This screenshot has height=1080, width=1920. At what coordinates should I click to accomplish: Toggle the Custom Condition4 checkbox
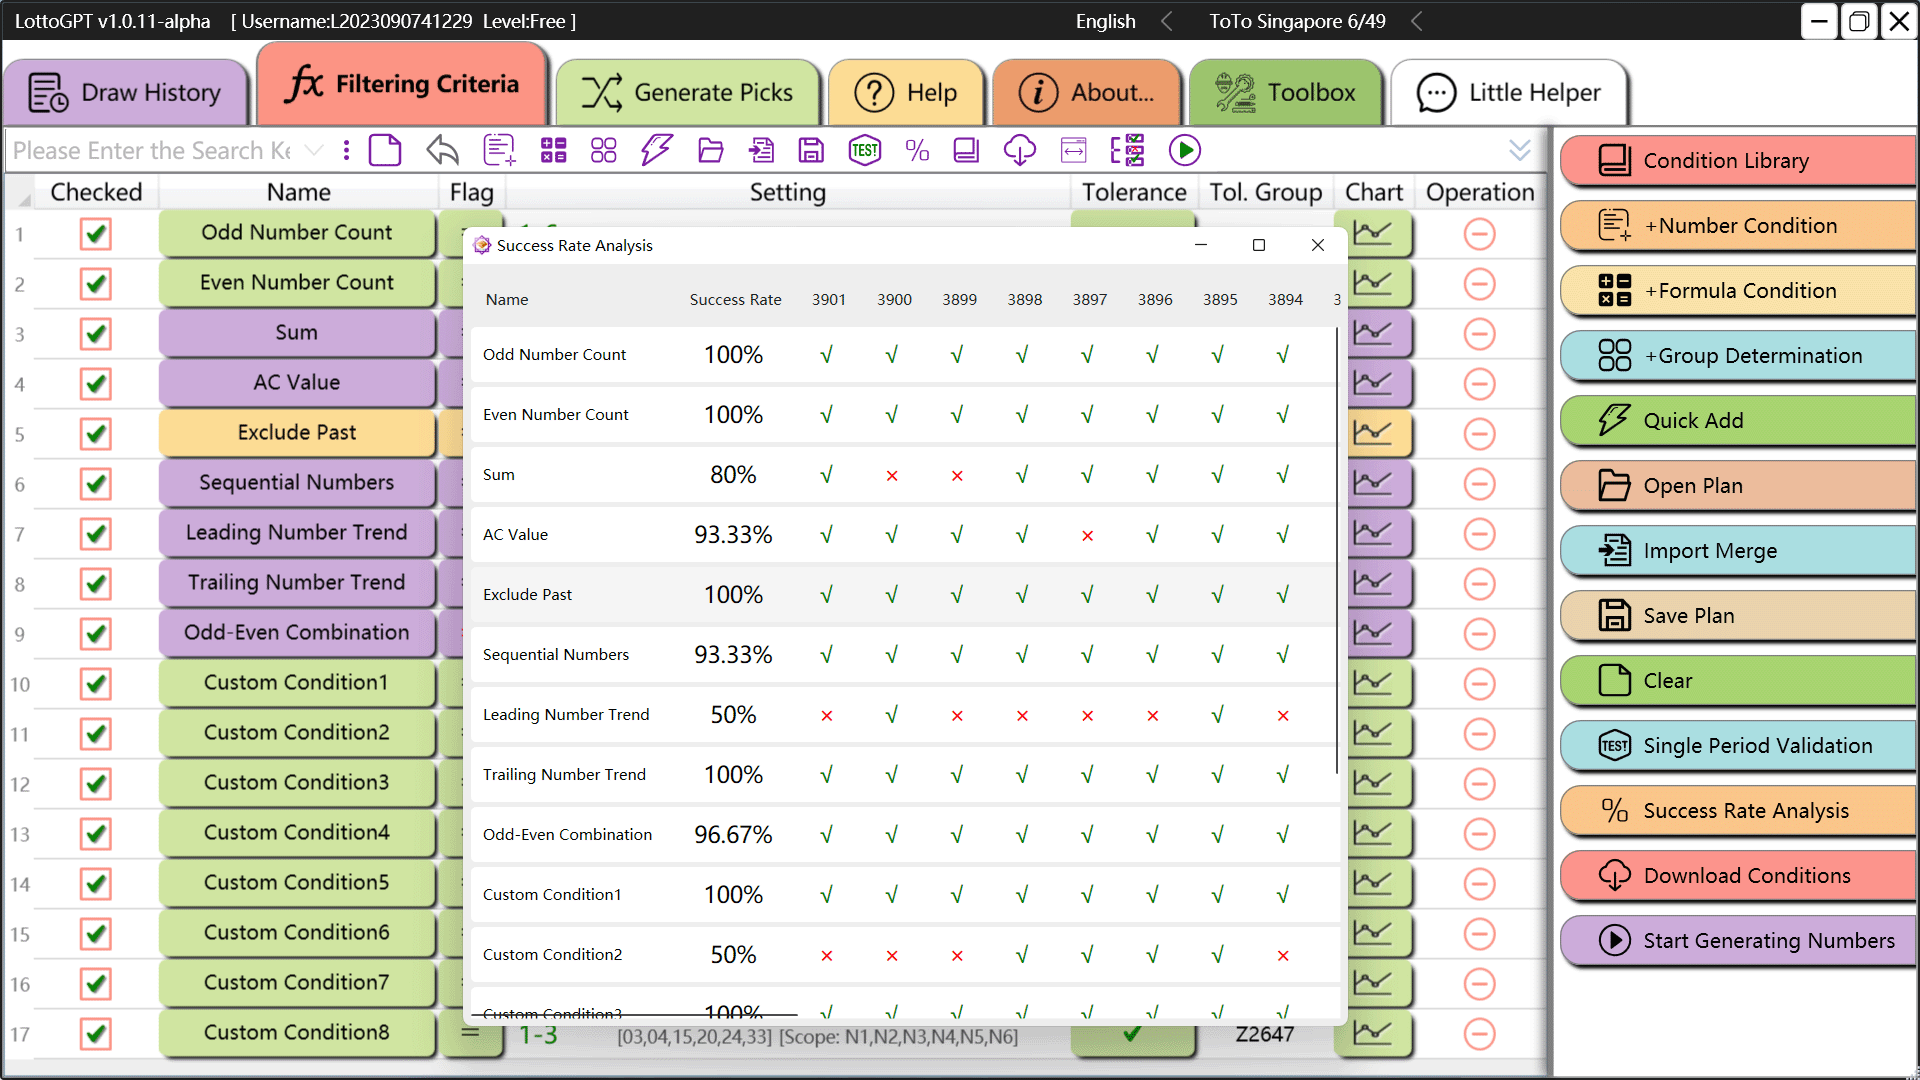(x=96, y=834)
